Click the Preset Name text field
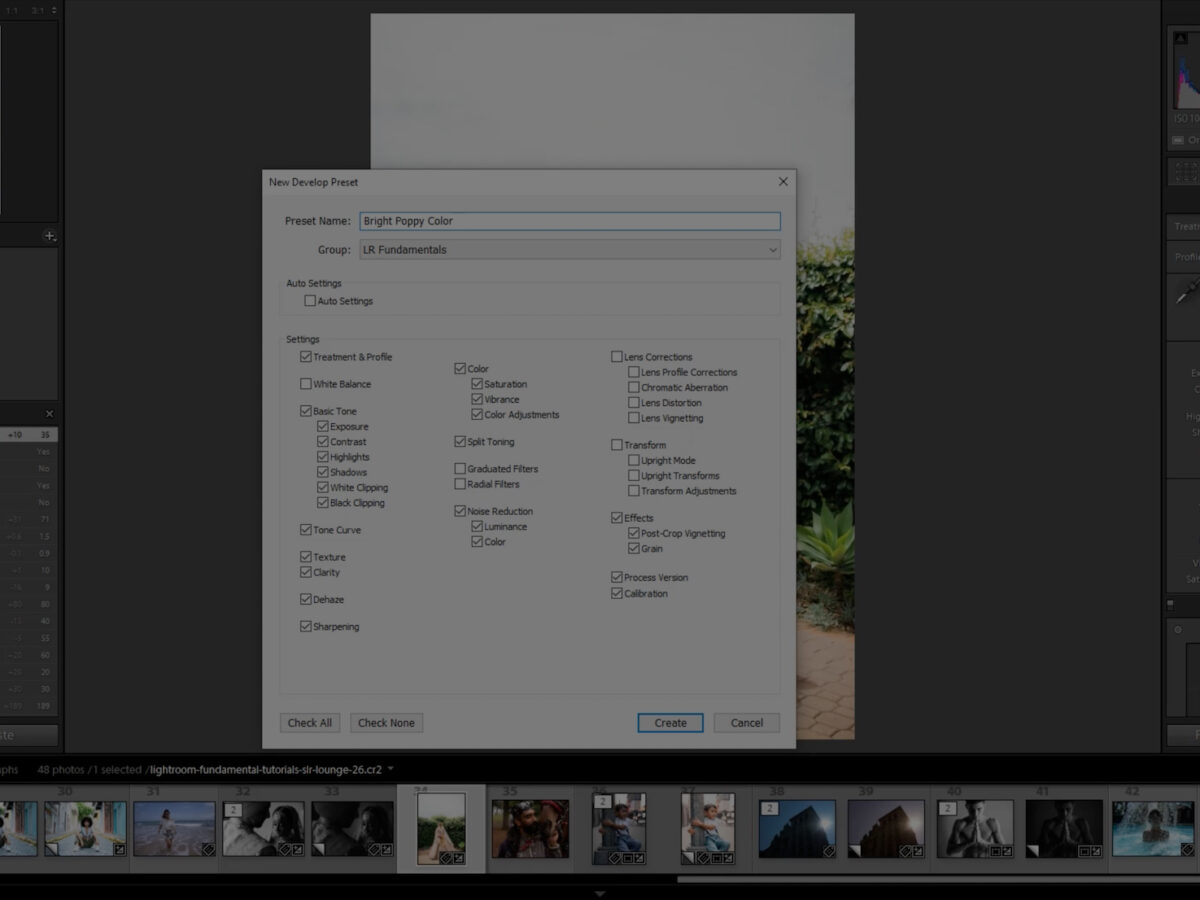The width and height of the screenshot is (1200, 900). (570, 221)
